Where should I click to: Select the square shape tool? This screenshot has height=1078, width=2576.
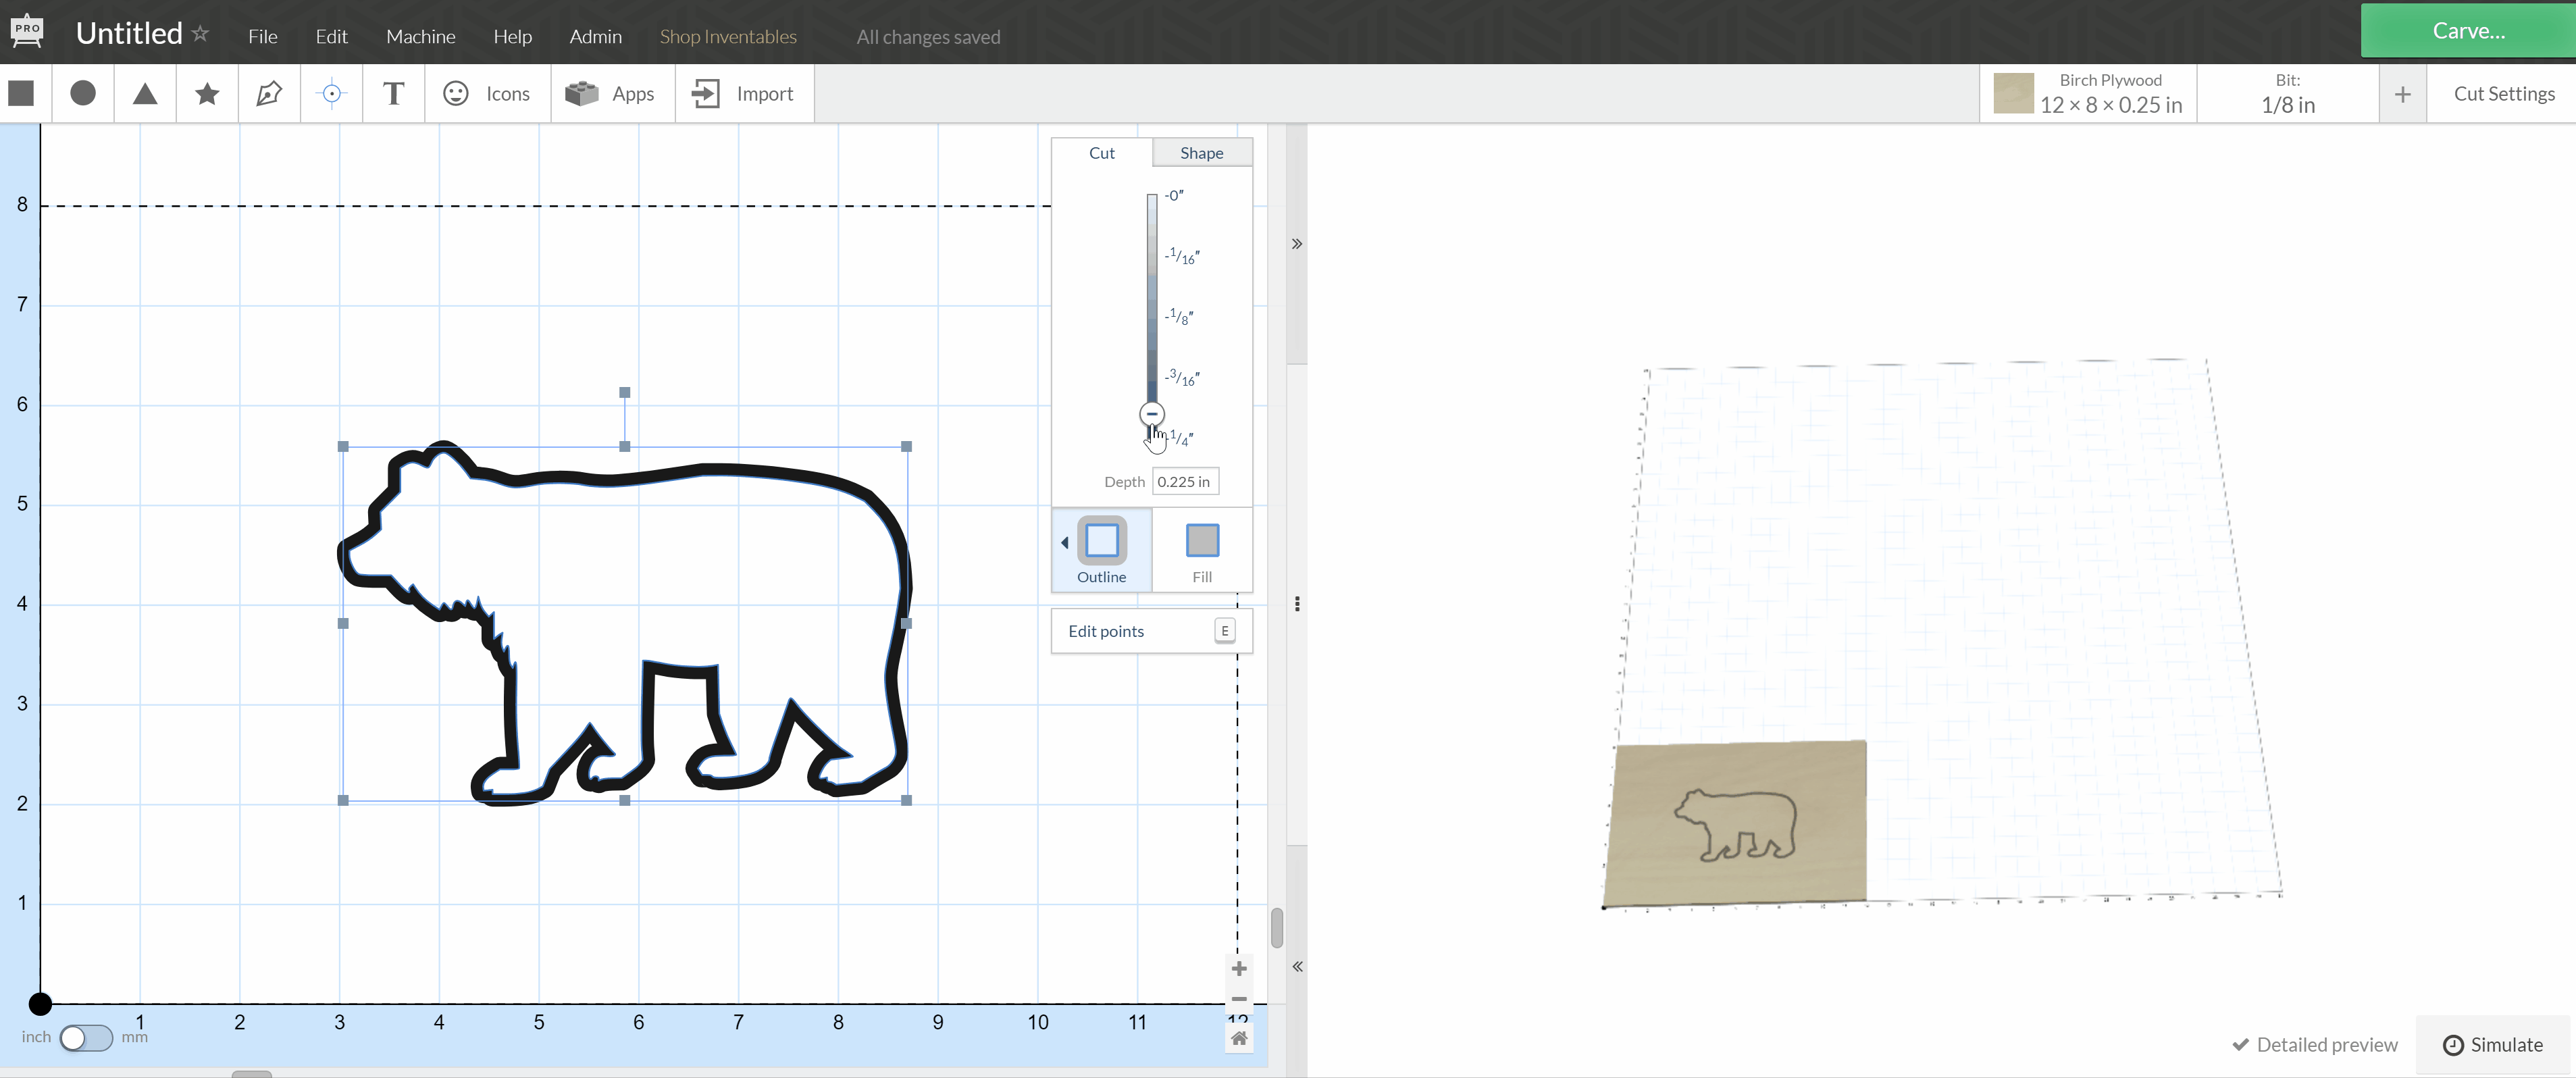pos(21,93)
